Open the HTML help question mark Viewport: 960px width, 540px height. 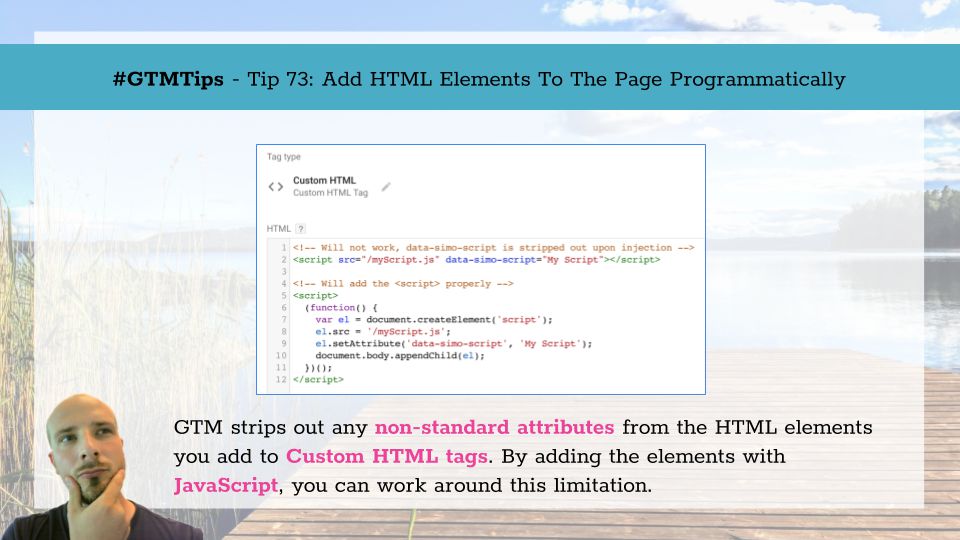(301, 229)
